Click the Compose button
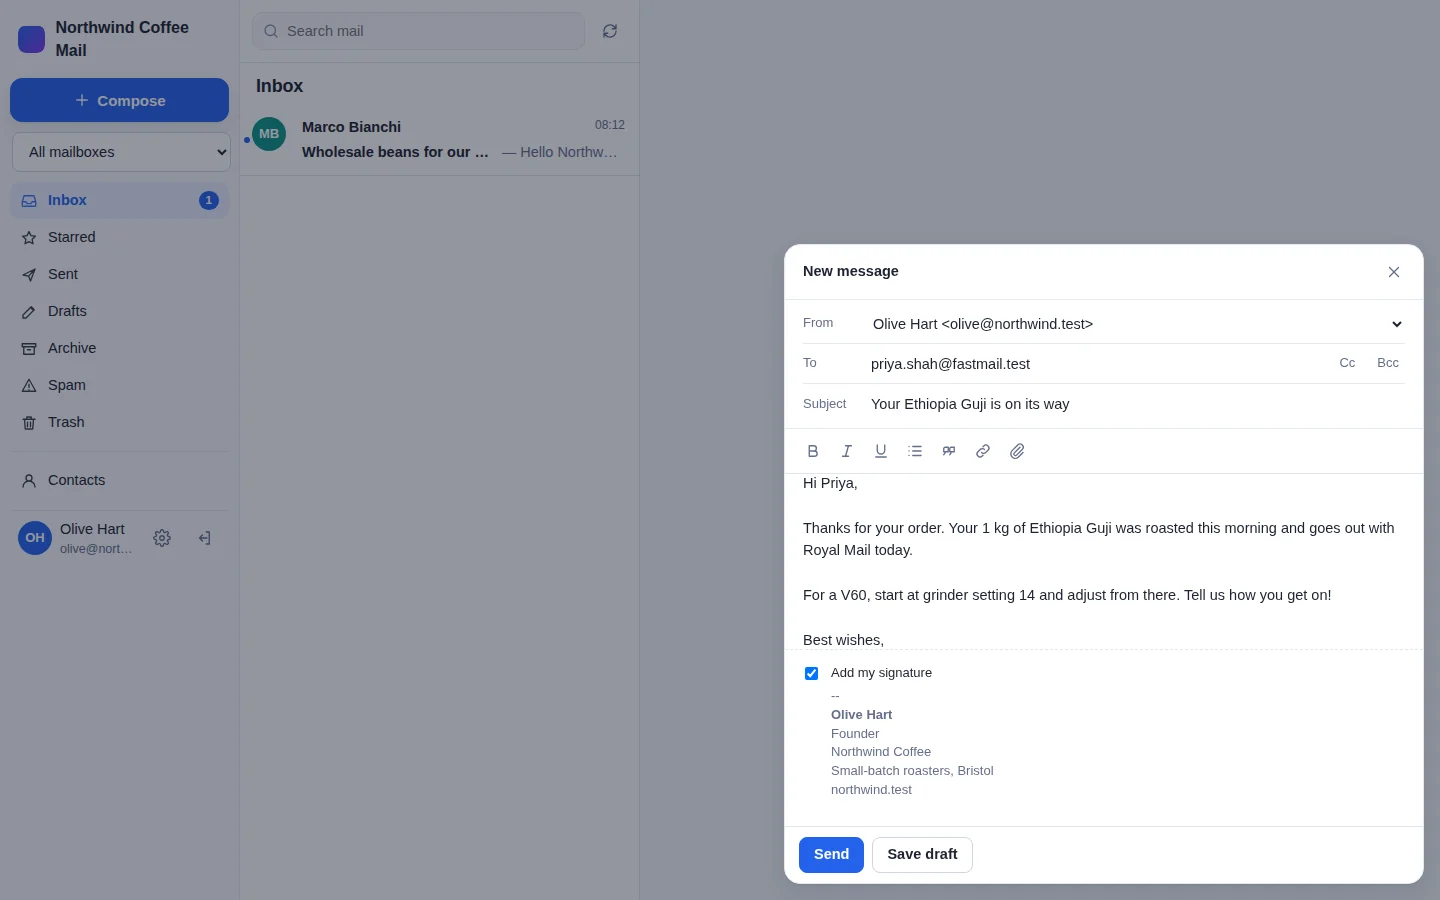Viewport: 1440px width, 900px height. 120,100
